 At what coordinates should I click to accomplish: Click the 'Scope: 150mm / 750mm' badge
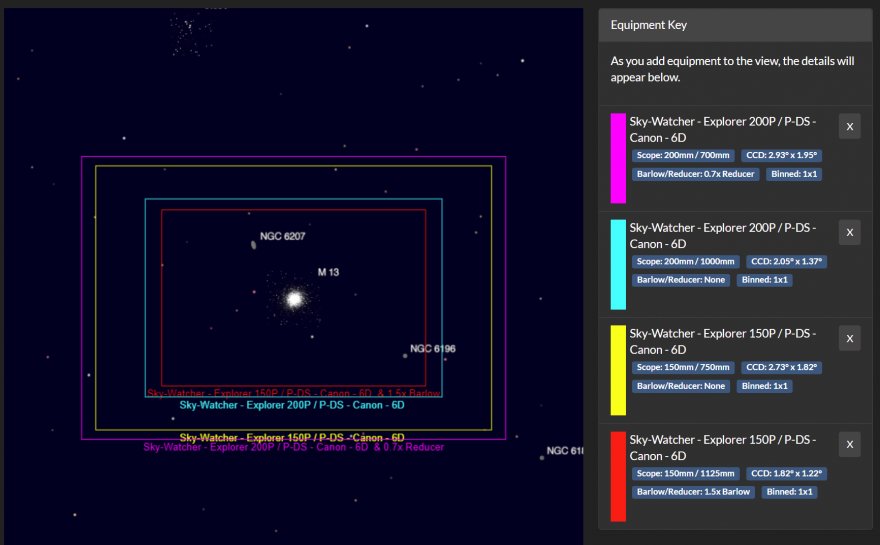click(683, 368)
